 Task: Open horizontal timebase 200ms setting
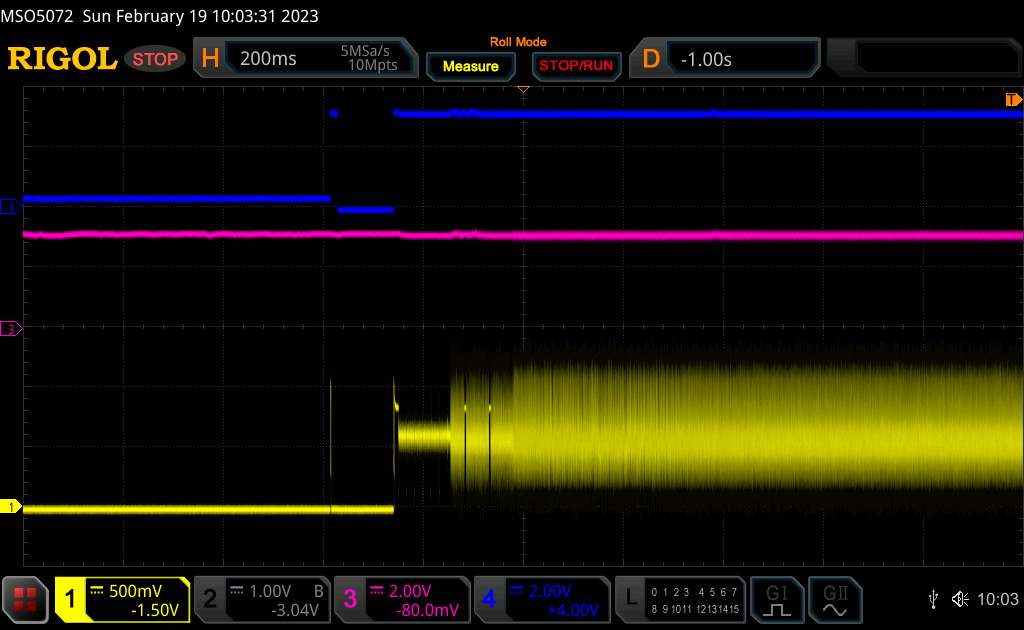click(268, 59)
